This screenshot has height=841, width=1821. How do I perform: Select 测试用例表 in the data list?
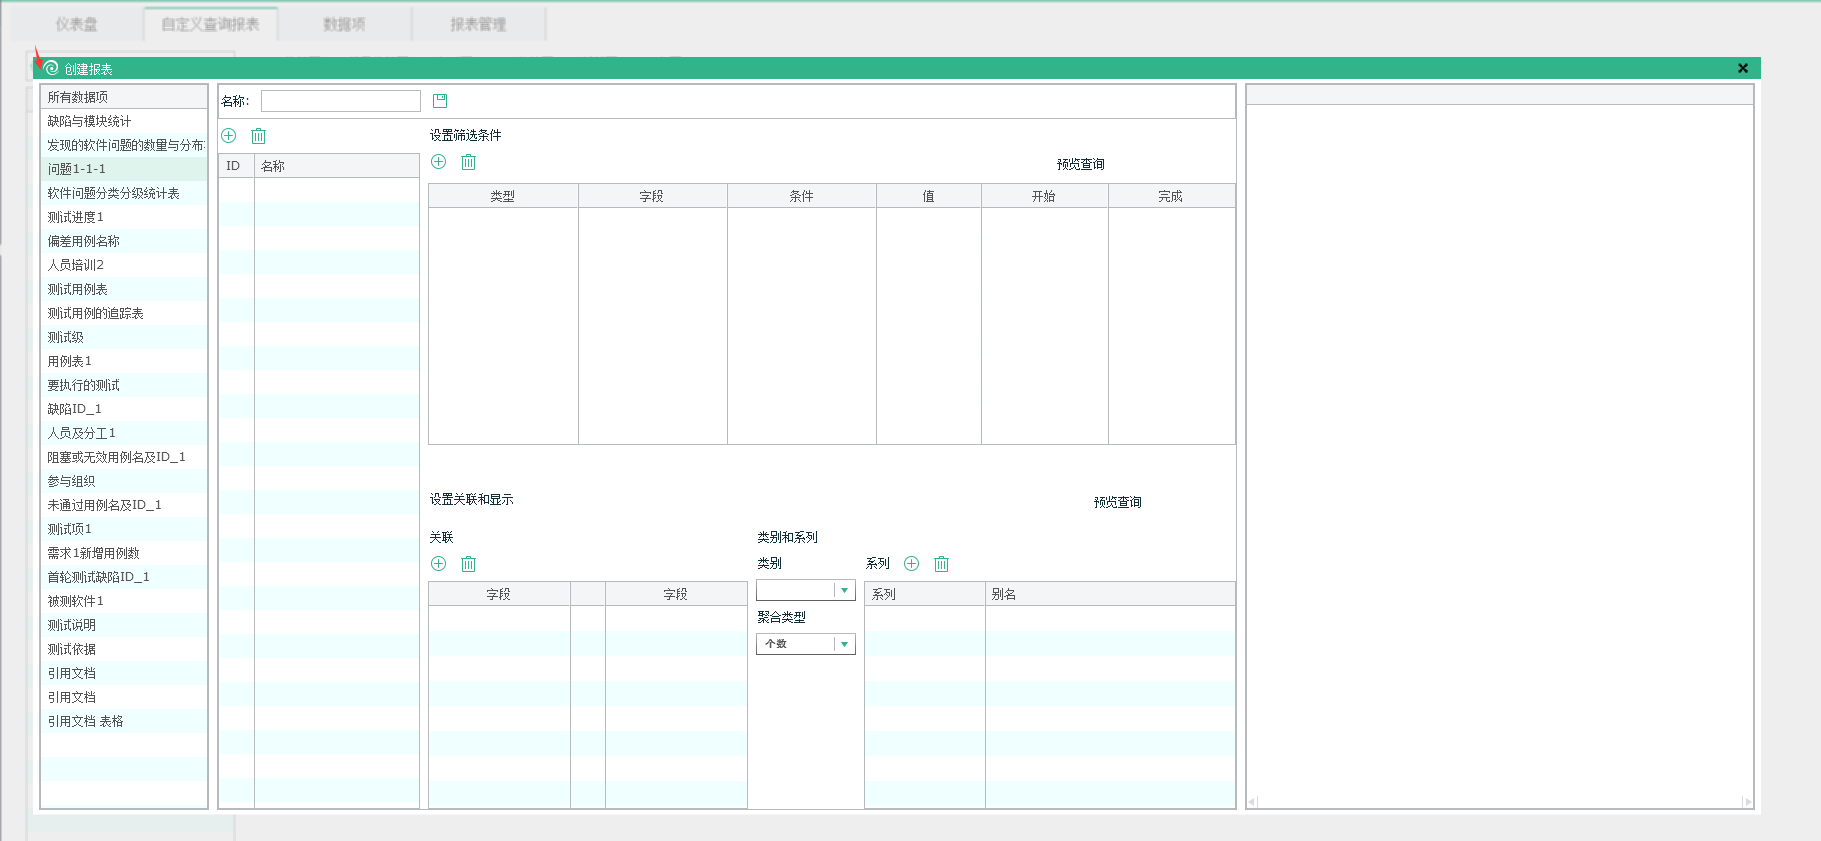pos(77,289)
